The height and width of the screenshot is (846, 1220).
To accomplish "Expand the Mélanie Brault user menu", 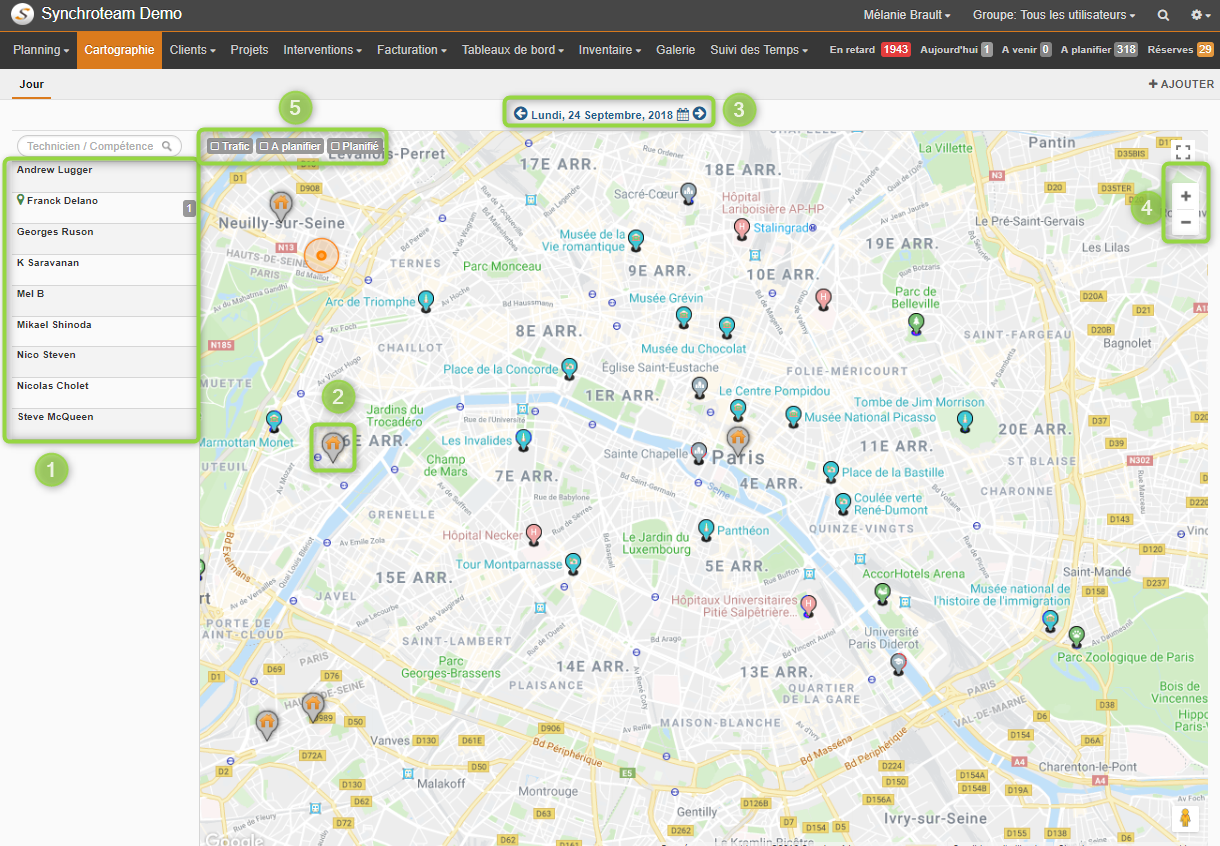I will pyautogui.click(x=906, y=15).
